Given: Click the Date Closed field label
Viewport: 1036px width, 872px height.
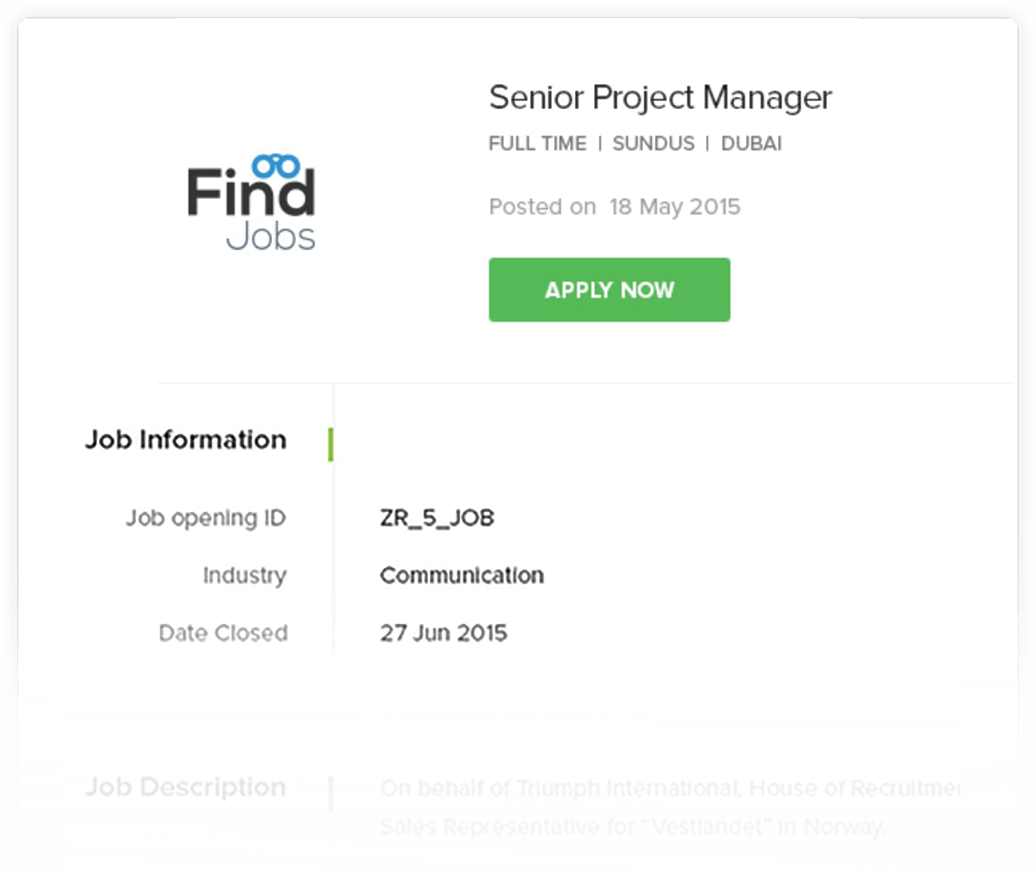Looking at the screenshot, I should pos(223,633).
